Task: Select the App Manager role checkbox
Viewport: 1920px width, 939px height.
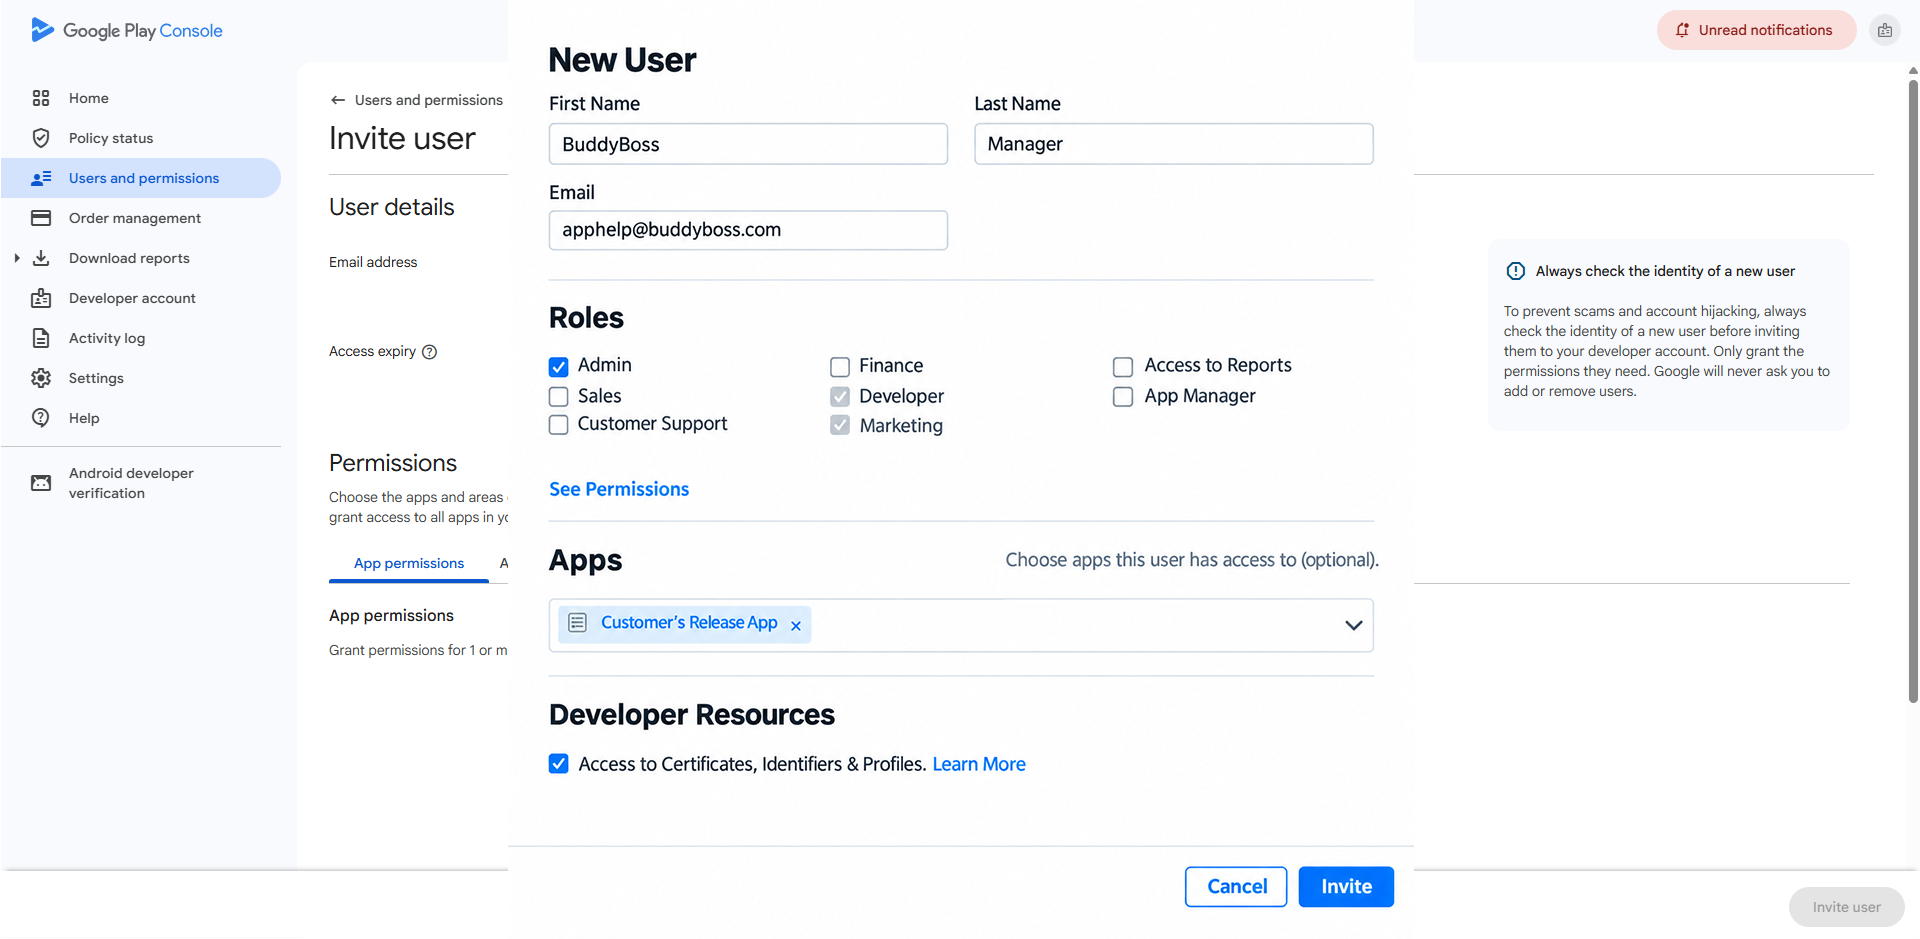Action: pos(1123,397)
